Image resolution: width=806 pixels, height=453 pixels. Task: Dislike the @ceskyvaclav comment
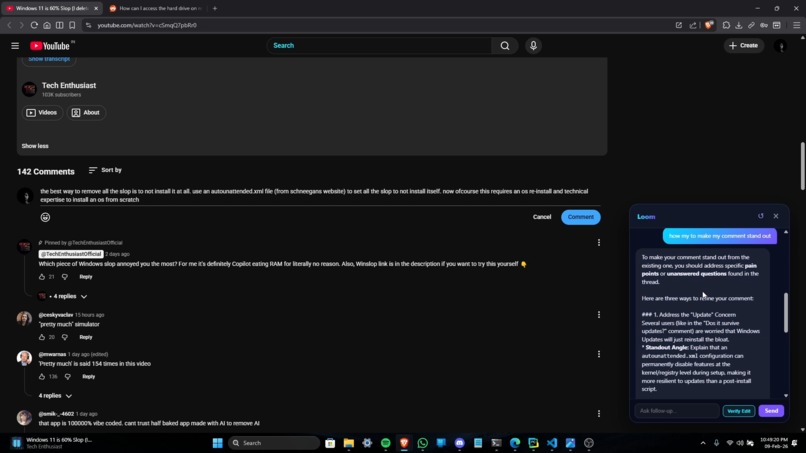click(65, 337)
